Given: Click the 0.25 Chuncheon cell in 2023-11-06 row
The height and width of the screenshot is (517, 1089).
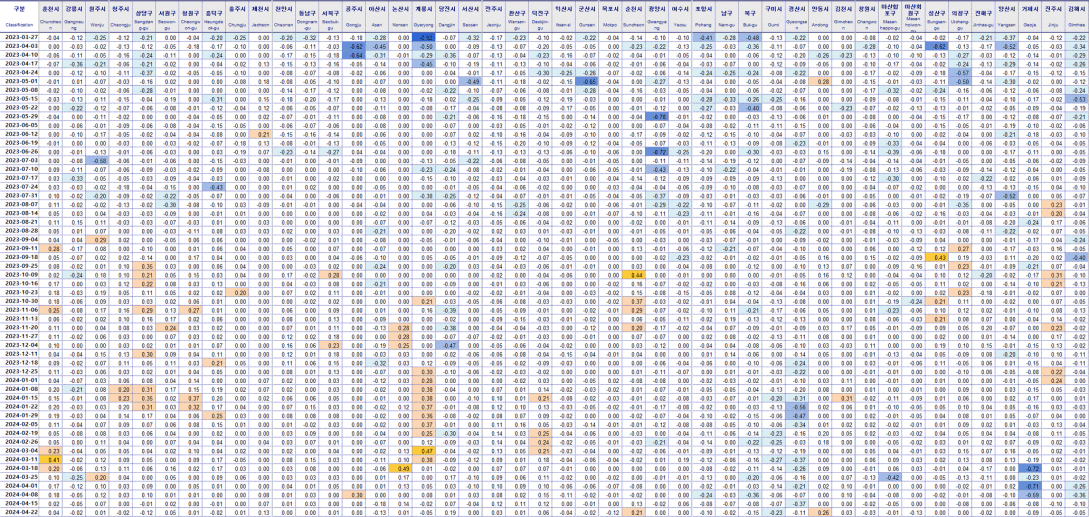Looking at the screenshot, I should 51,310.
